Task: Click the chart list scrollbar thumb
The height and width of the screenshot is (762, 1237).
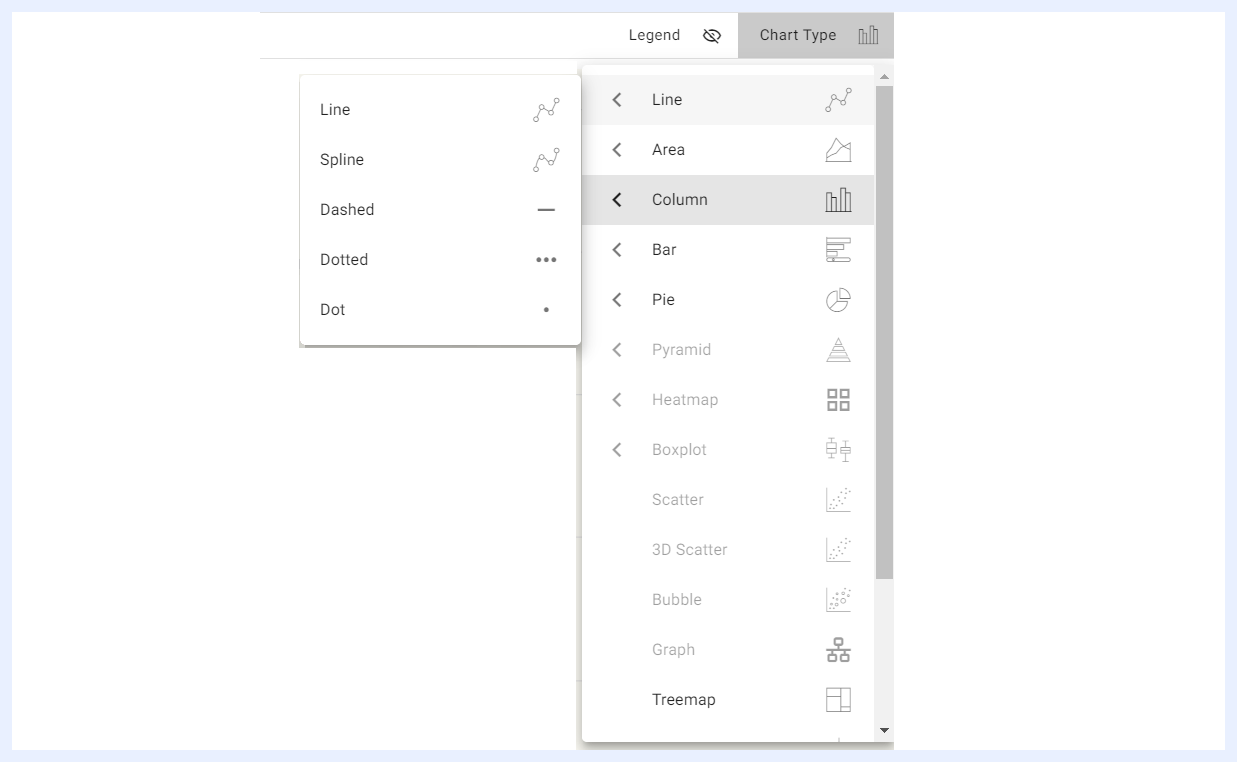Action: click(884, 332)
